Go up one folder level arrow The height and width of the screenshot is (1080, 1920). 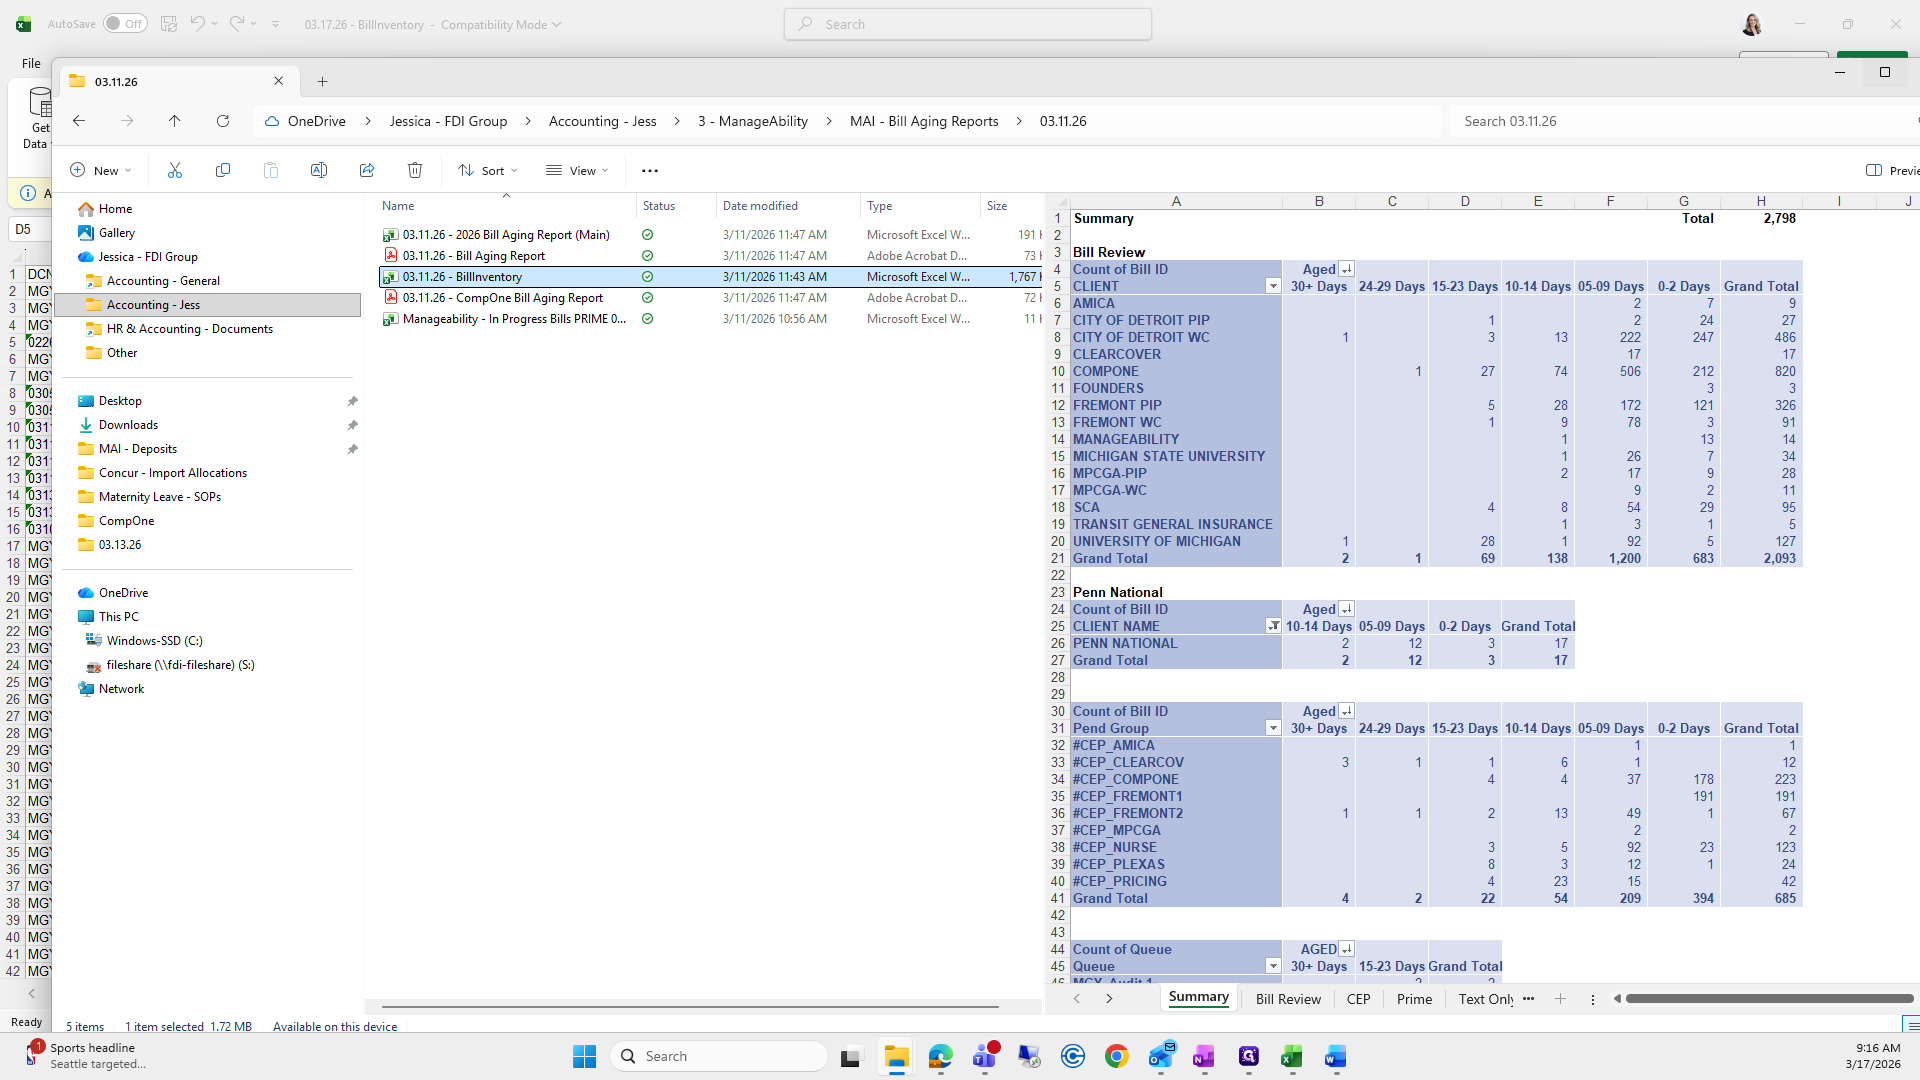[175, 121]
